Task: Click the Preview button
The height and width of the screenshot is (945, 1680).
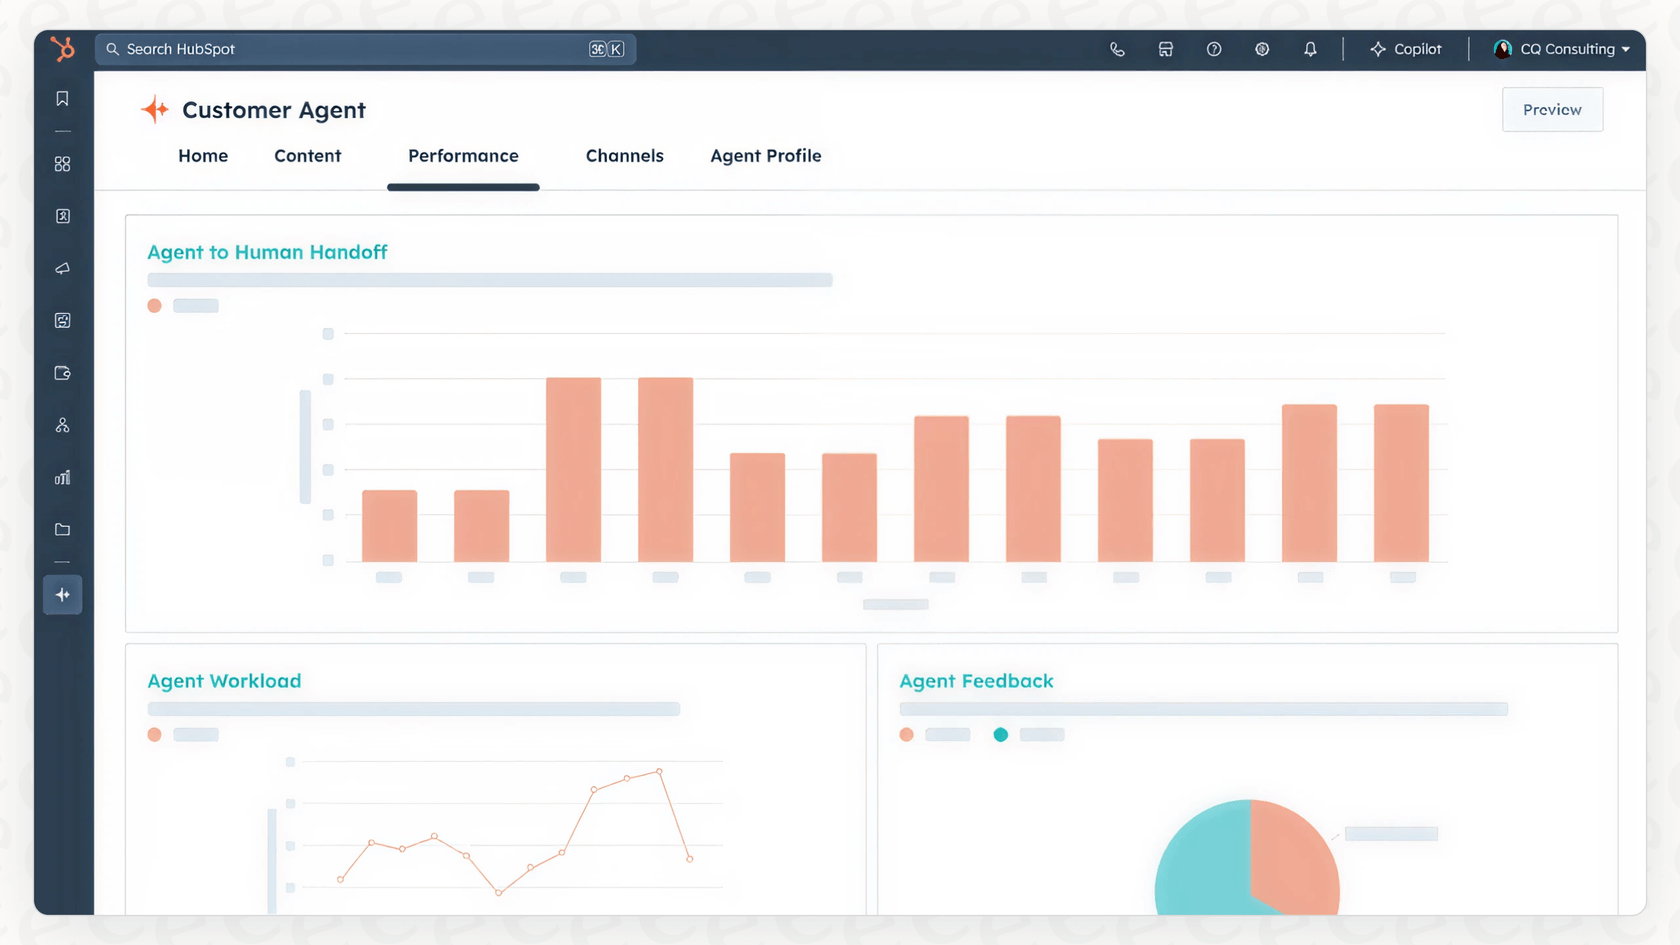Action: pos(1552,109)
